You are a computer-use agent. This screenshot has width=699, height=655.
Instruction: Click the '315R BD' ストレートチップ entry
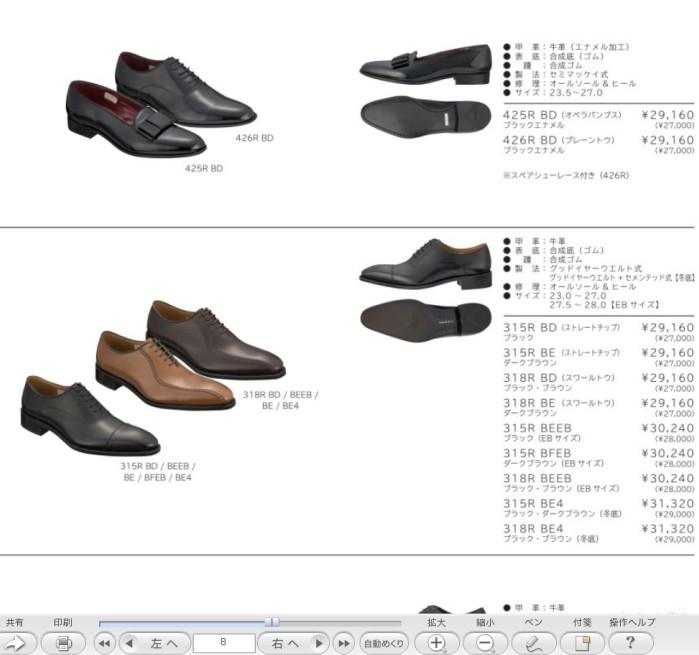click(598, 332)
